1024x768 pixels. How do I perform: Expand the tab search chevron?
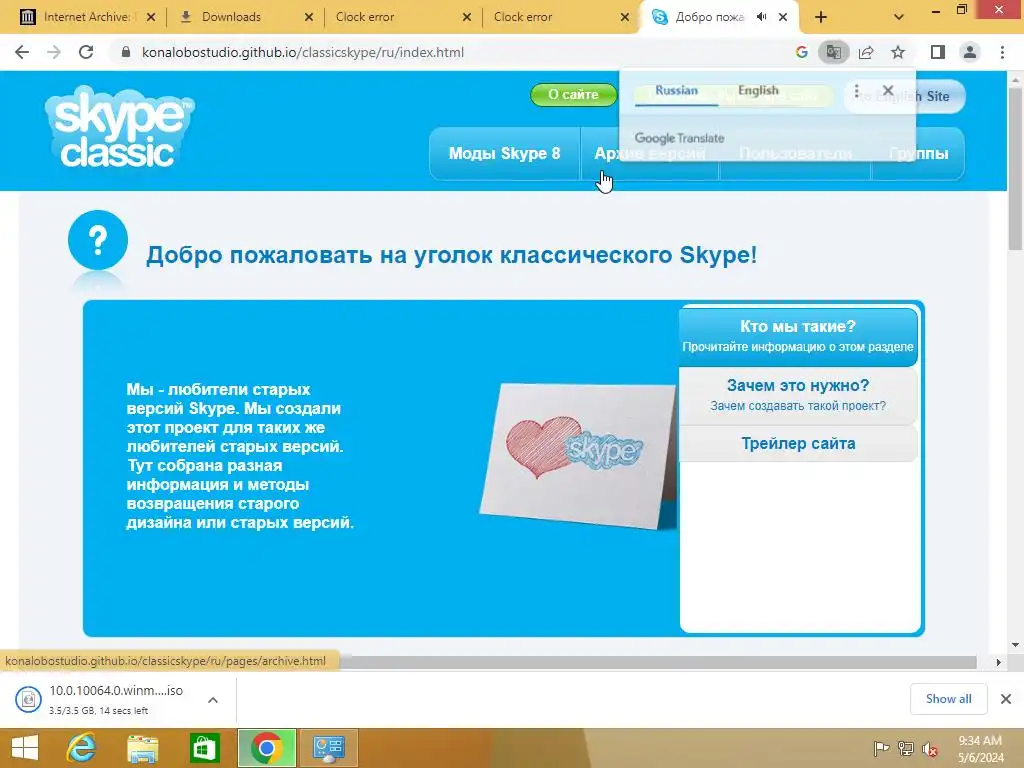(899, 17)
